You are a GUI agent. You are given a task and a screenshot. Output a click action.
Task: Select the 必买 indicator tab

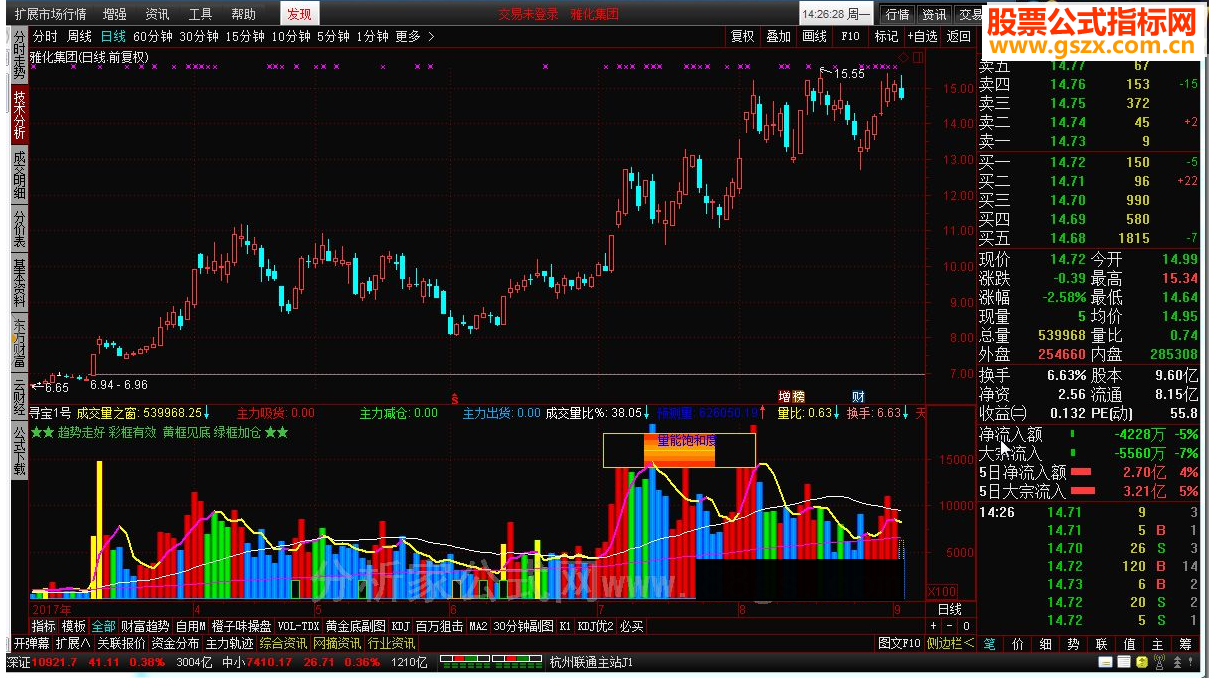click(x=632, y=626)
